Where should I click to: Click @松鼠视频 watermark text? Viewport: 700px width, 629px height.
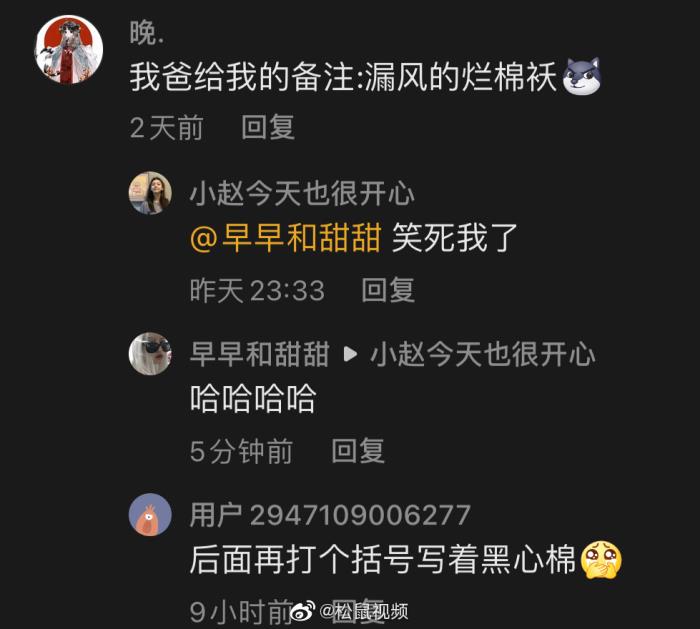pos(364,611)
